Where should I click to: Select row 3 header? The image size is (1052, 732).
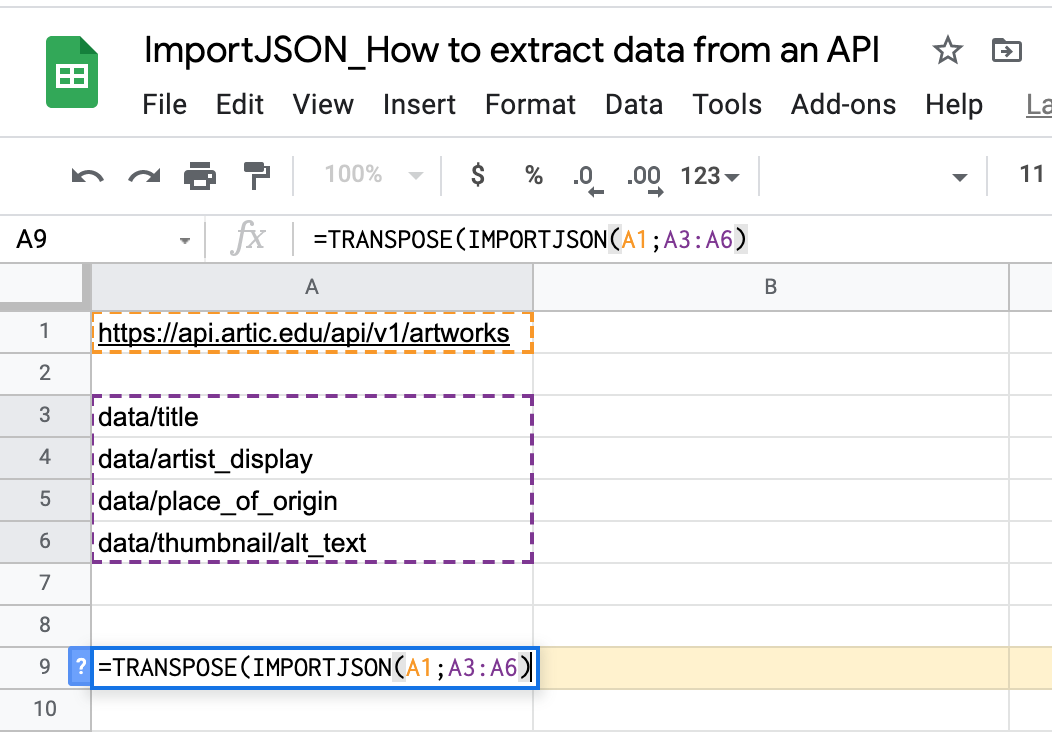pos(45,415)
